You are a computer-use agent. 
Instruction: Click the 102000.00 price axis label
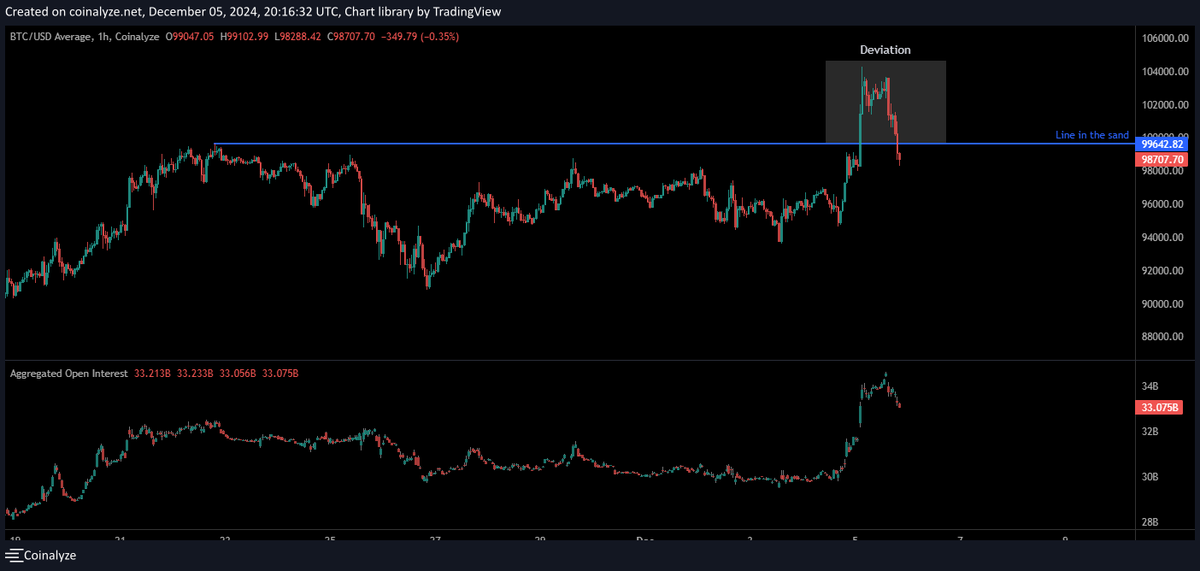click(1165, 104)
